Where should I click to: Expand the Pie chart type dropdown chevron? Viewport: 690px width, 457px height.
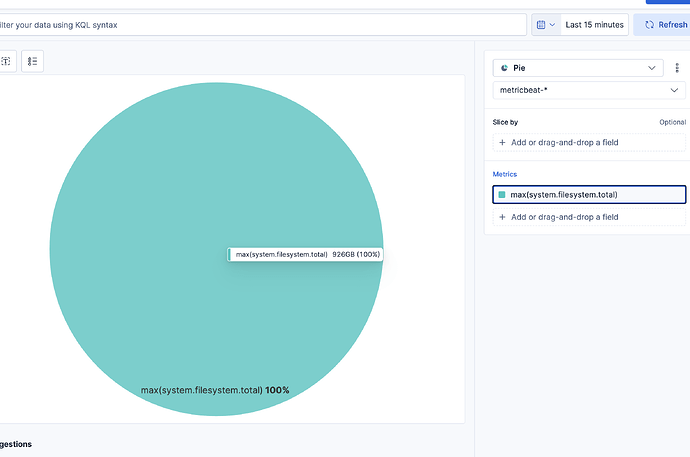click(x=651, y=68)
